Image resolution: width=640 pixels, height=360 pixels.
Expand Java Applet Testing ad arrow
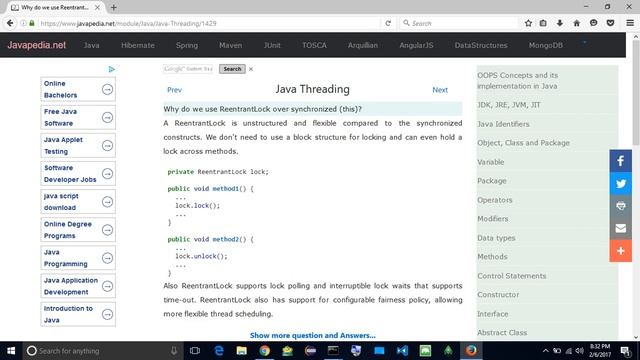pos(107,145)
